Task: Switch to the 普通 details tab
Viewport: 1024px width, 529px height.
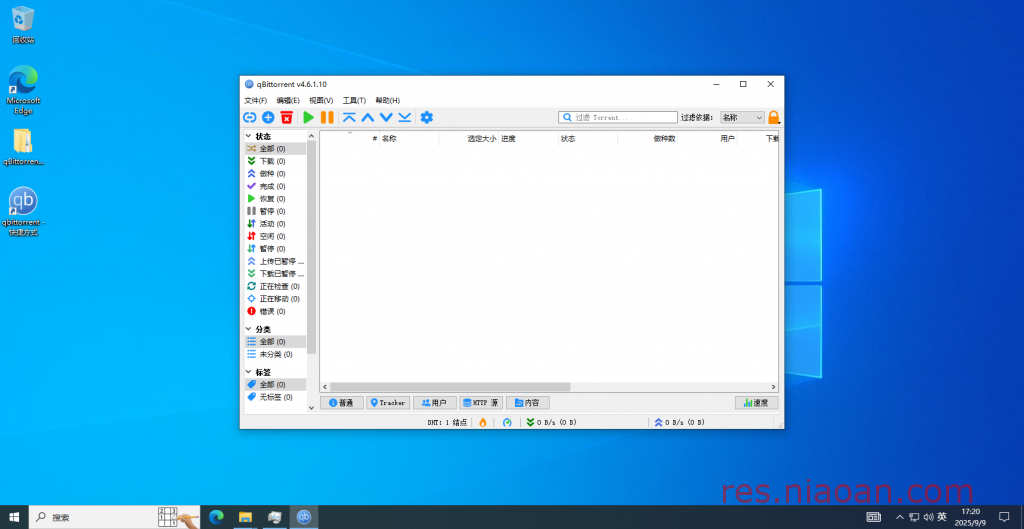Action: pos(342,403)
